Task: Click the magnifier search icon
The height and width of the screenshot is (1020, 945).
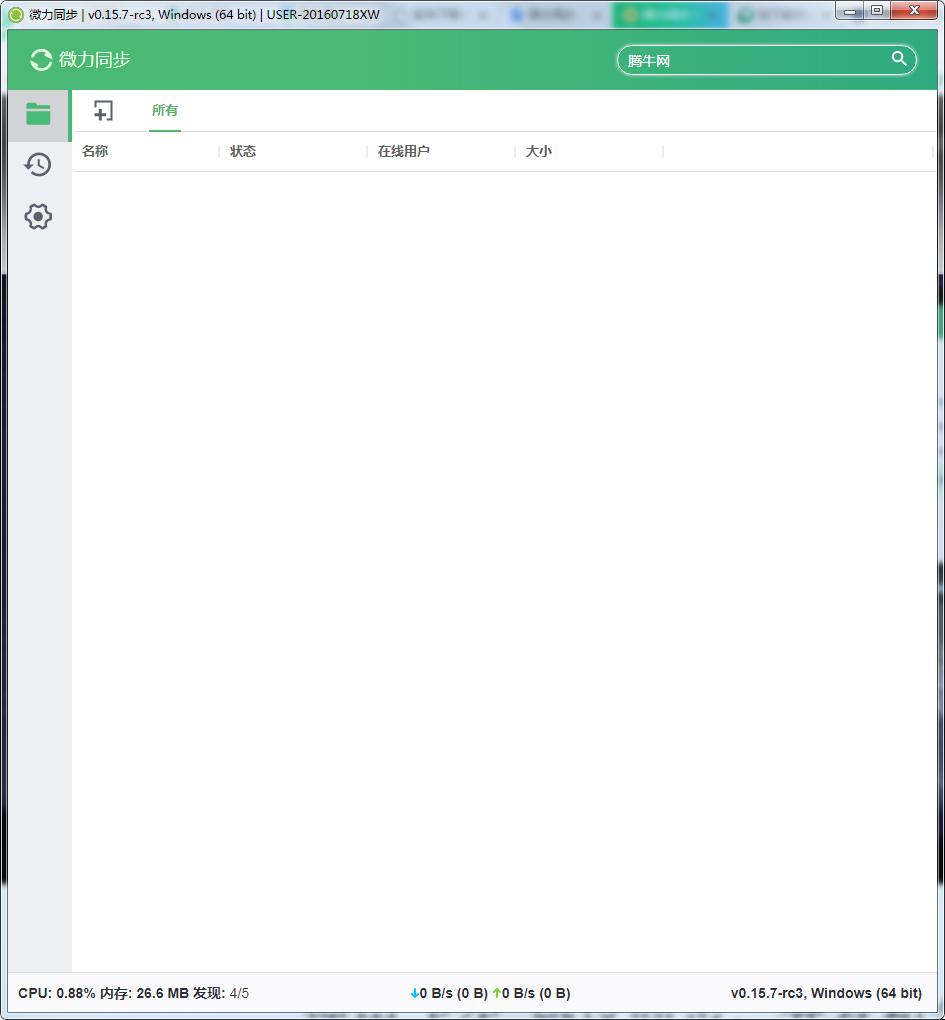Action: point(899,59)
